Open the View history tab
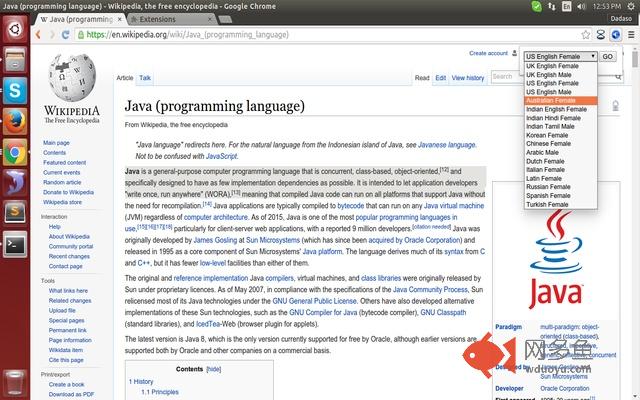 [x=468, y=78]
